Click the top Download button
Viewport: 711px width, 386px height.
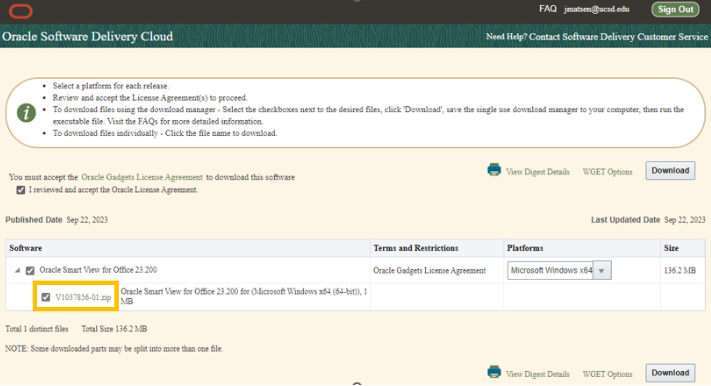click(670, 171)
